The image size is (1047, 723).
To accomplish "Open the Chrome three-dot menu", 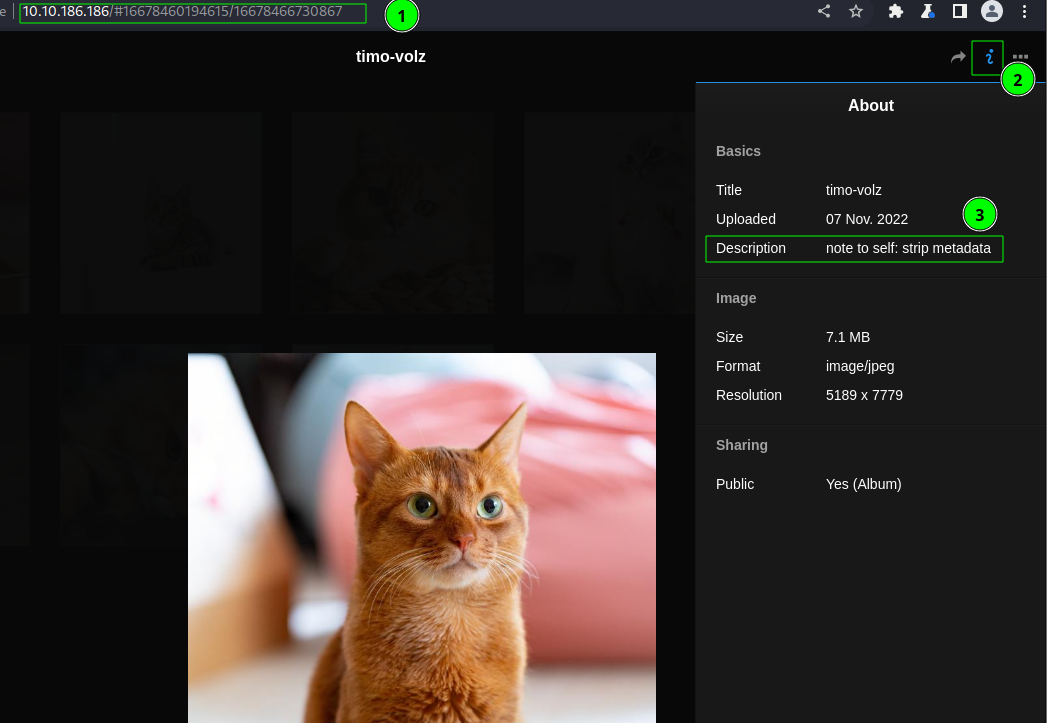I will click(1024, 11).
